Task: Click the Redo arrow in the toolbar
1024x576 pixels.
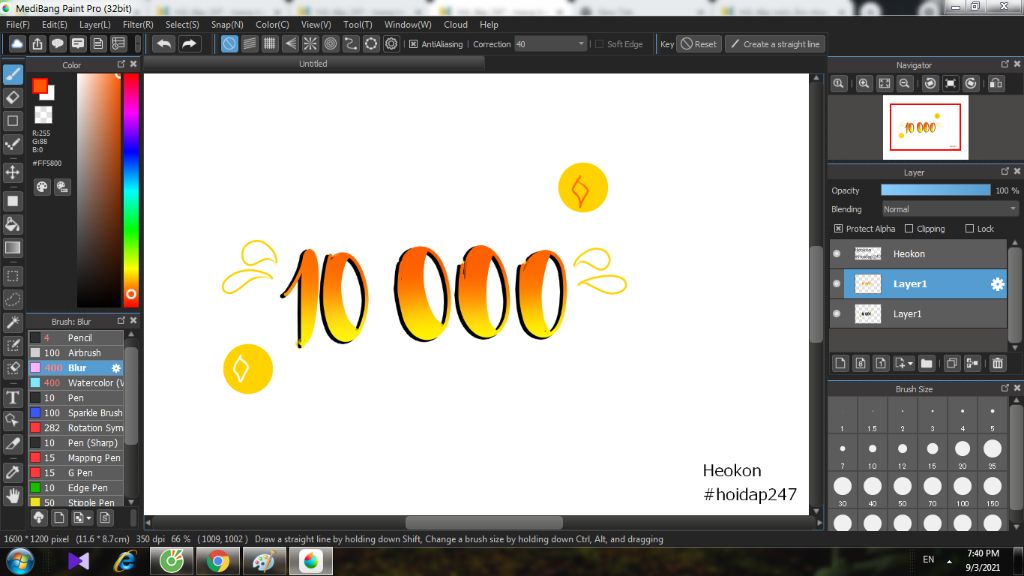Action: click(189, 44)
